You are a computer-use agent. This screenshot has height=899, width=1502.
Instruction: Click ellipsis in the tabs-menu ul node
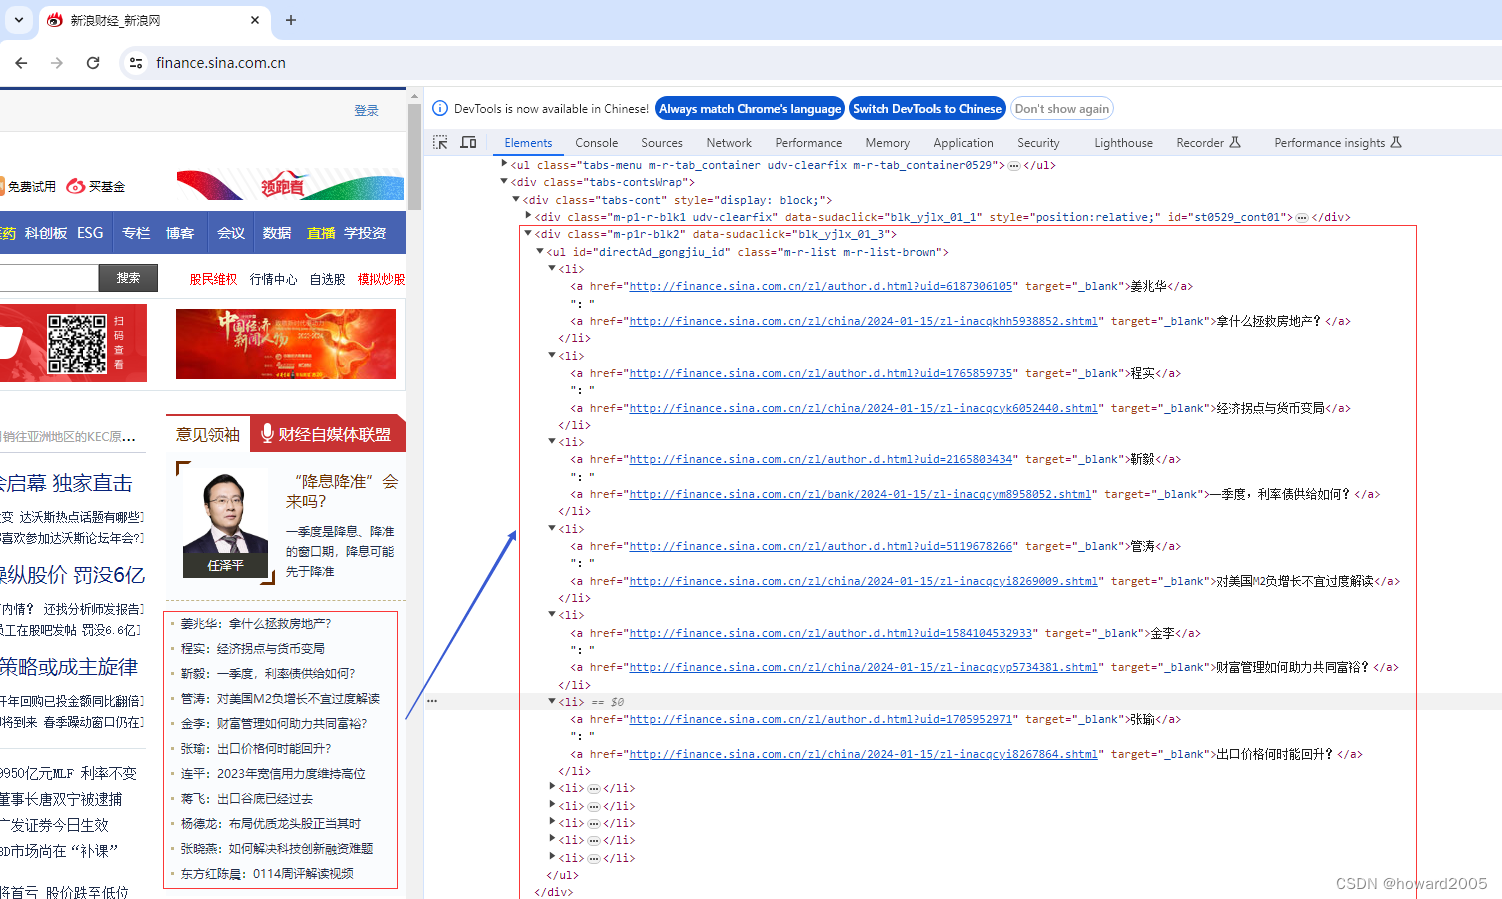click(x=1013, y=165)
